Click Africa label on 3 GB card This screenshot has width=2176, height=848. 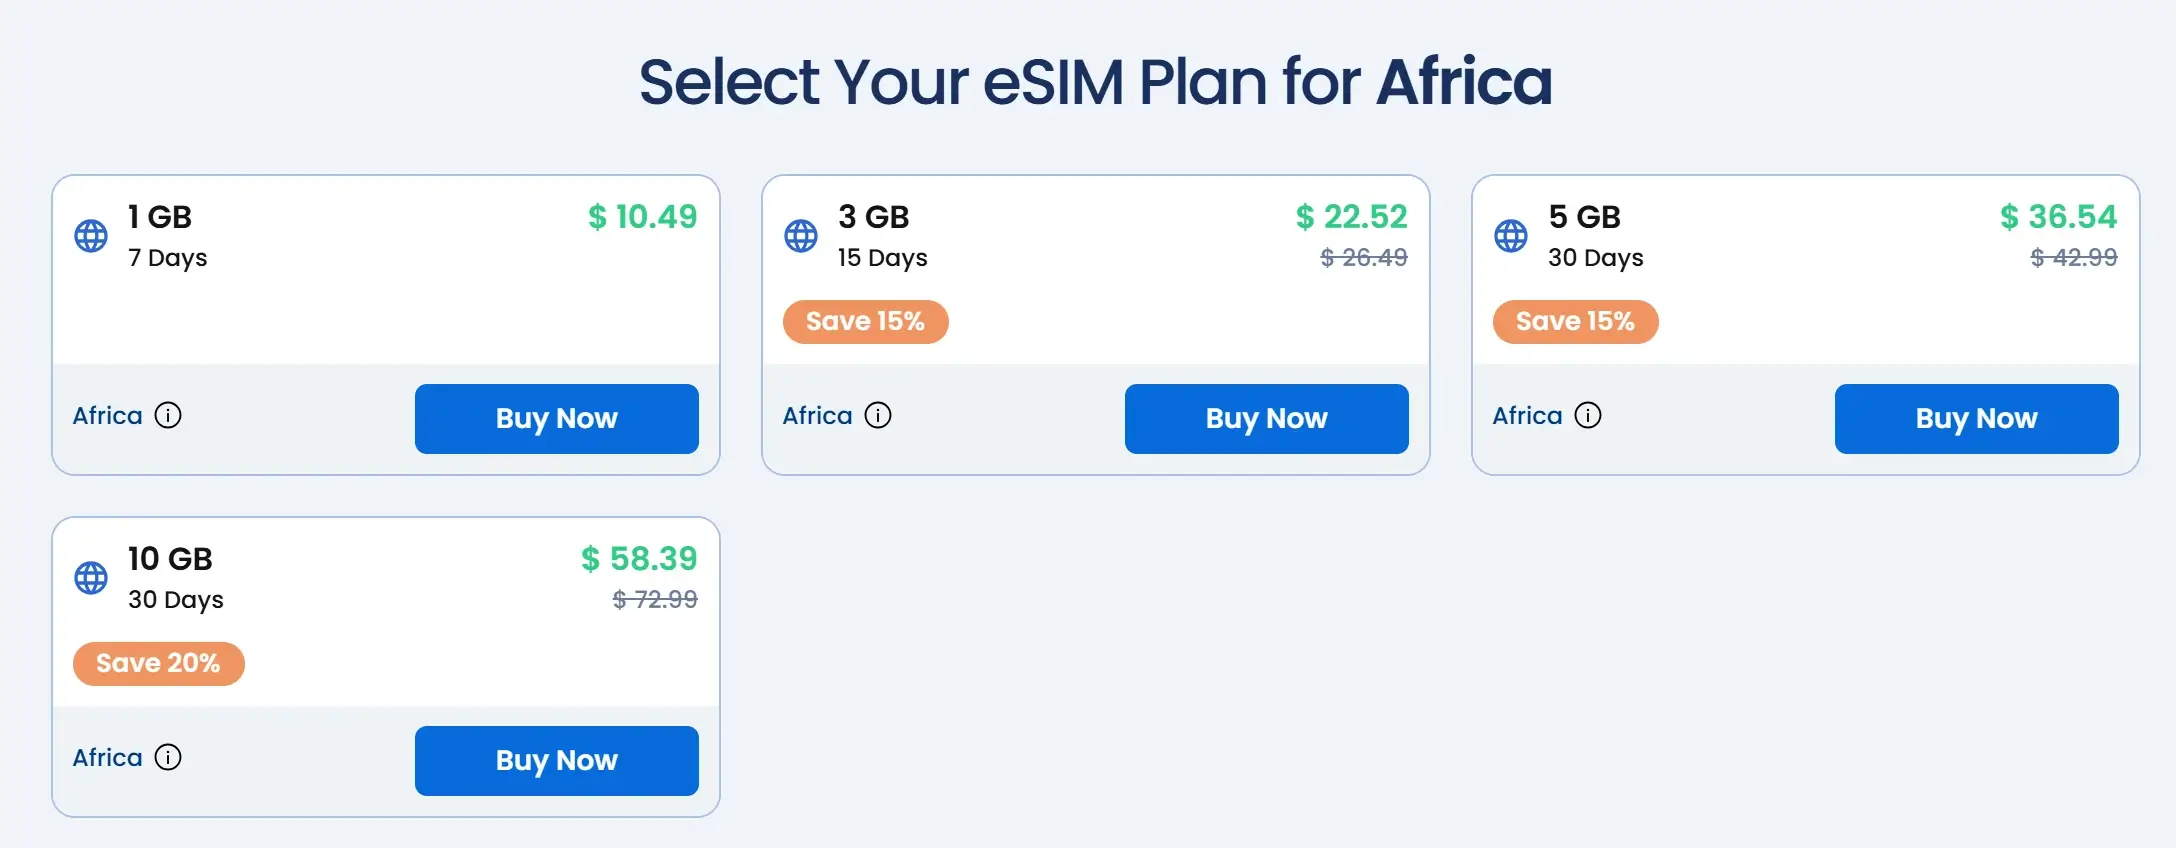pos(817,416)
